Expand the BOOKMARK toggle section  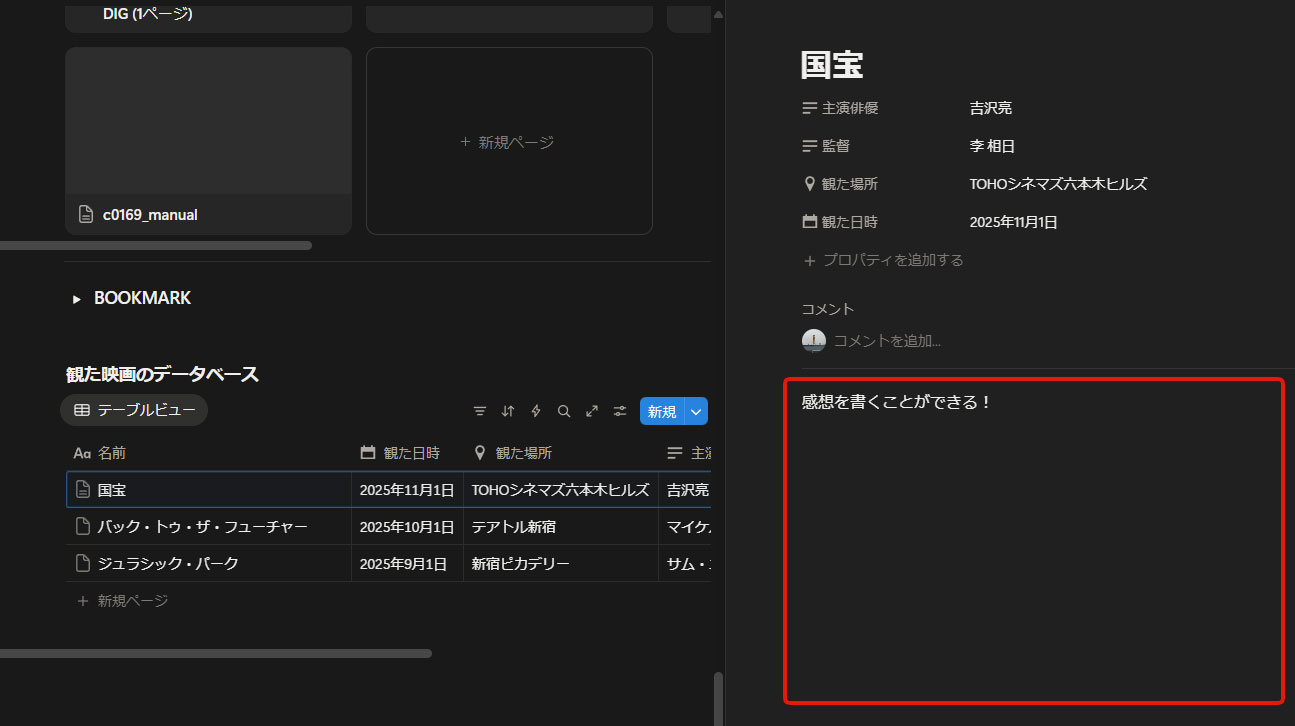click(x=77, y=299)
